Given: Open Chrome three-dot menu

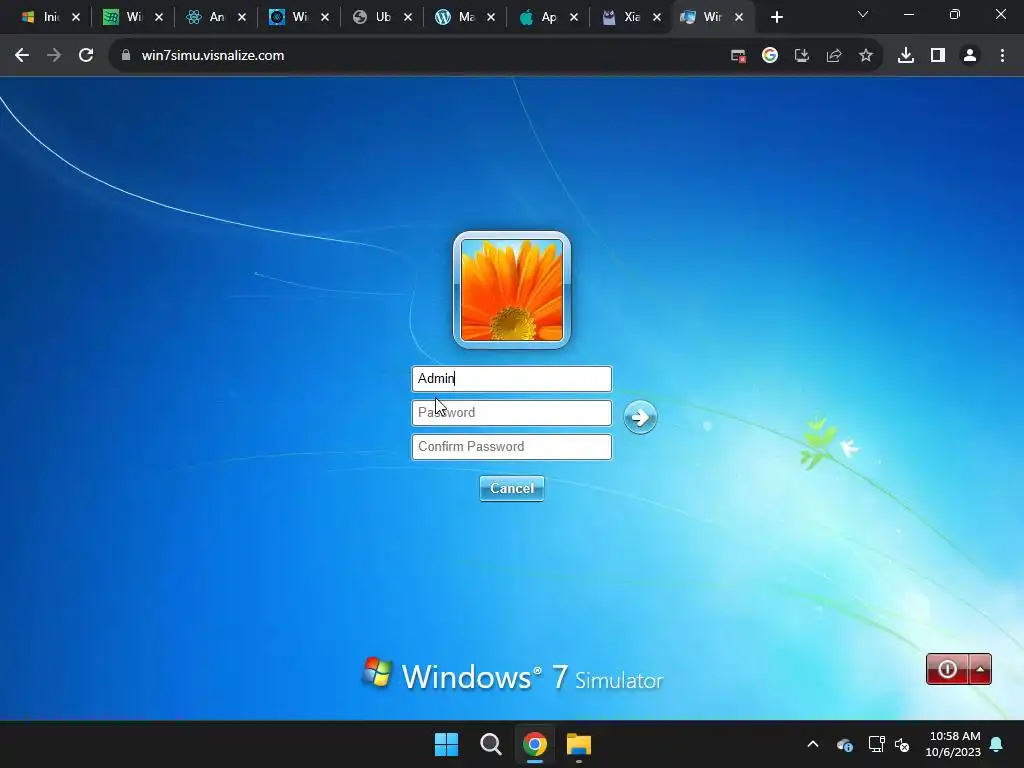Looking at the screenshot, I should [1002, 56].
